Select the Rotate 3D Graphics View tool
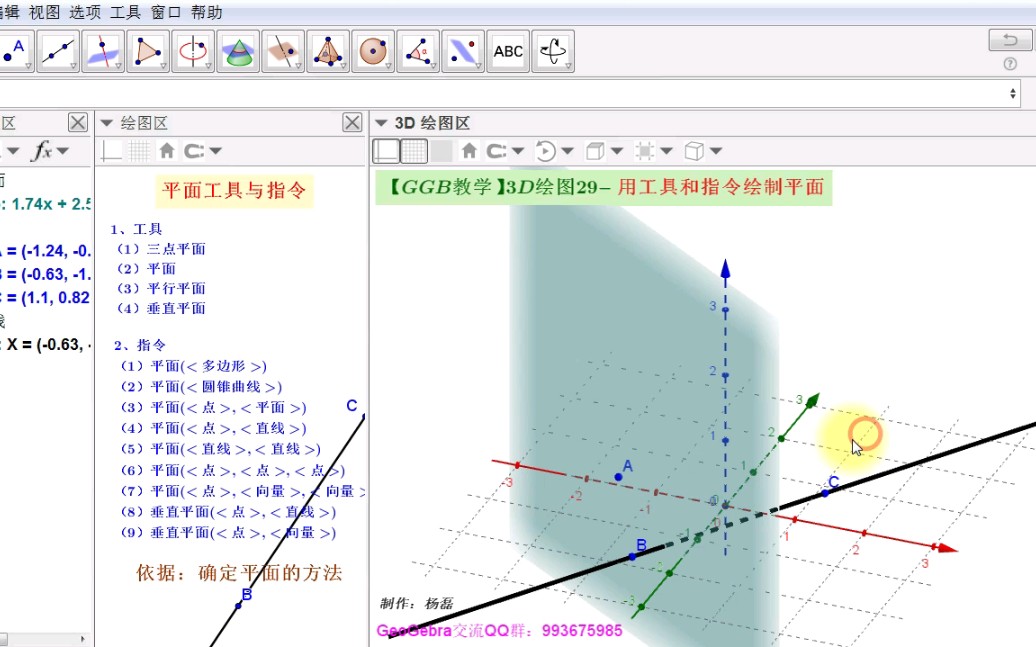This screenshot has height=647, width=1036. coord(553,49)
